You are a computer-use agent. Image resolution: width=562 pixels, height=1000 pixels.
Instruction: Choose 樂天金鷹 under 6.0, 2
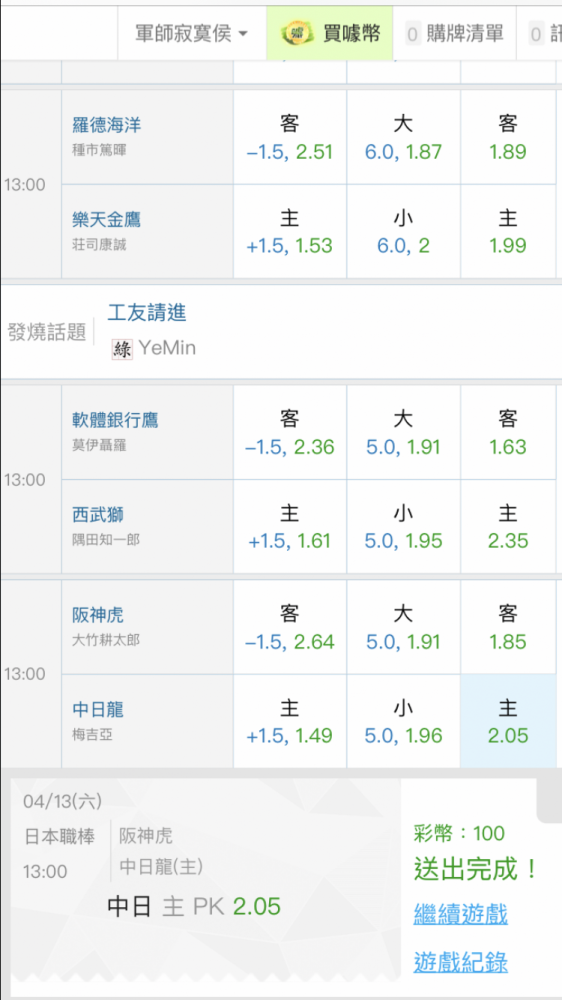[403, 232]
